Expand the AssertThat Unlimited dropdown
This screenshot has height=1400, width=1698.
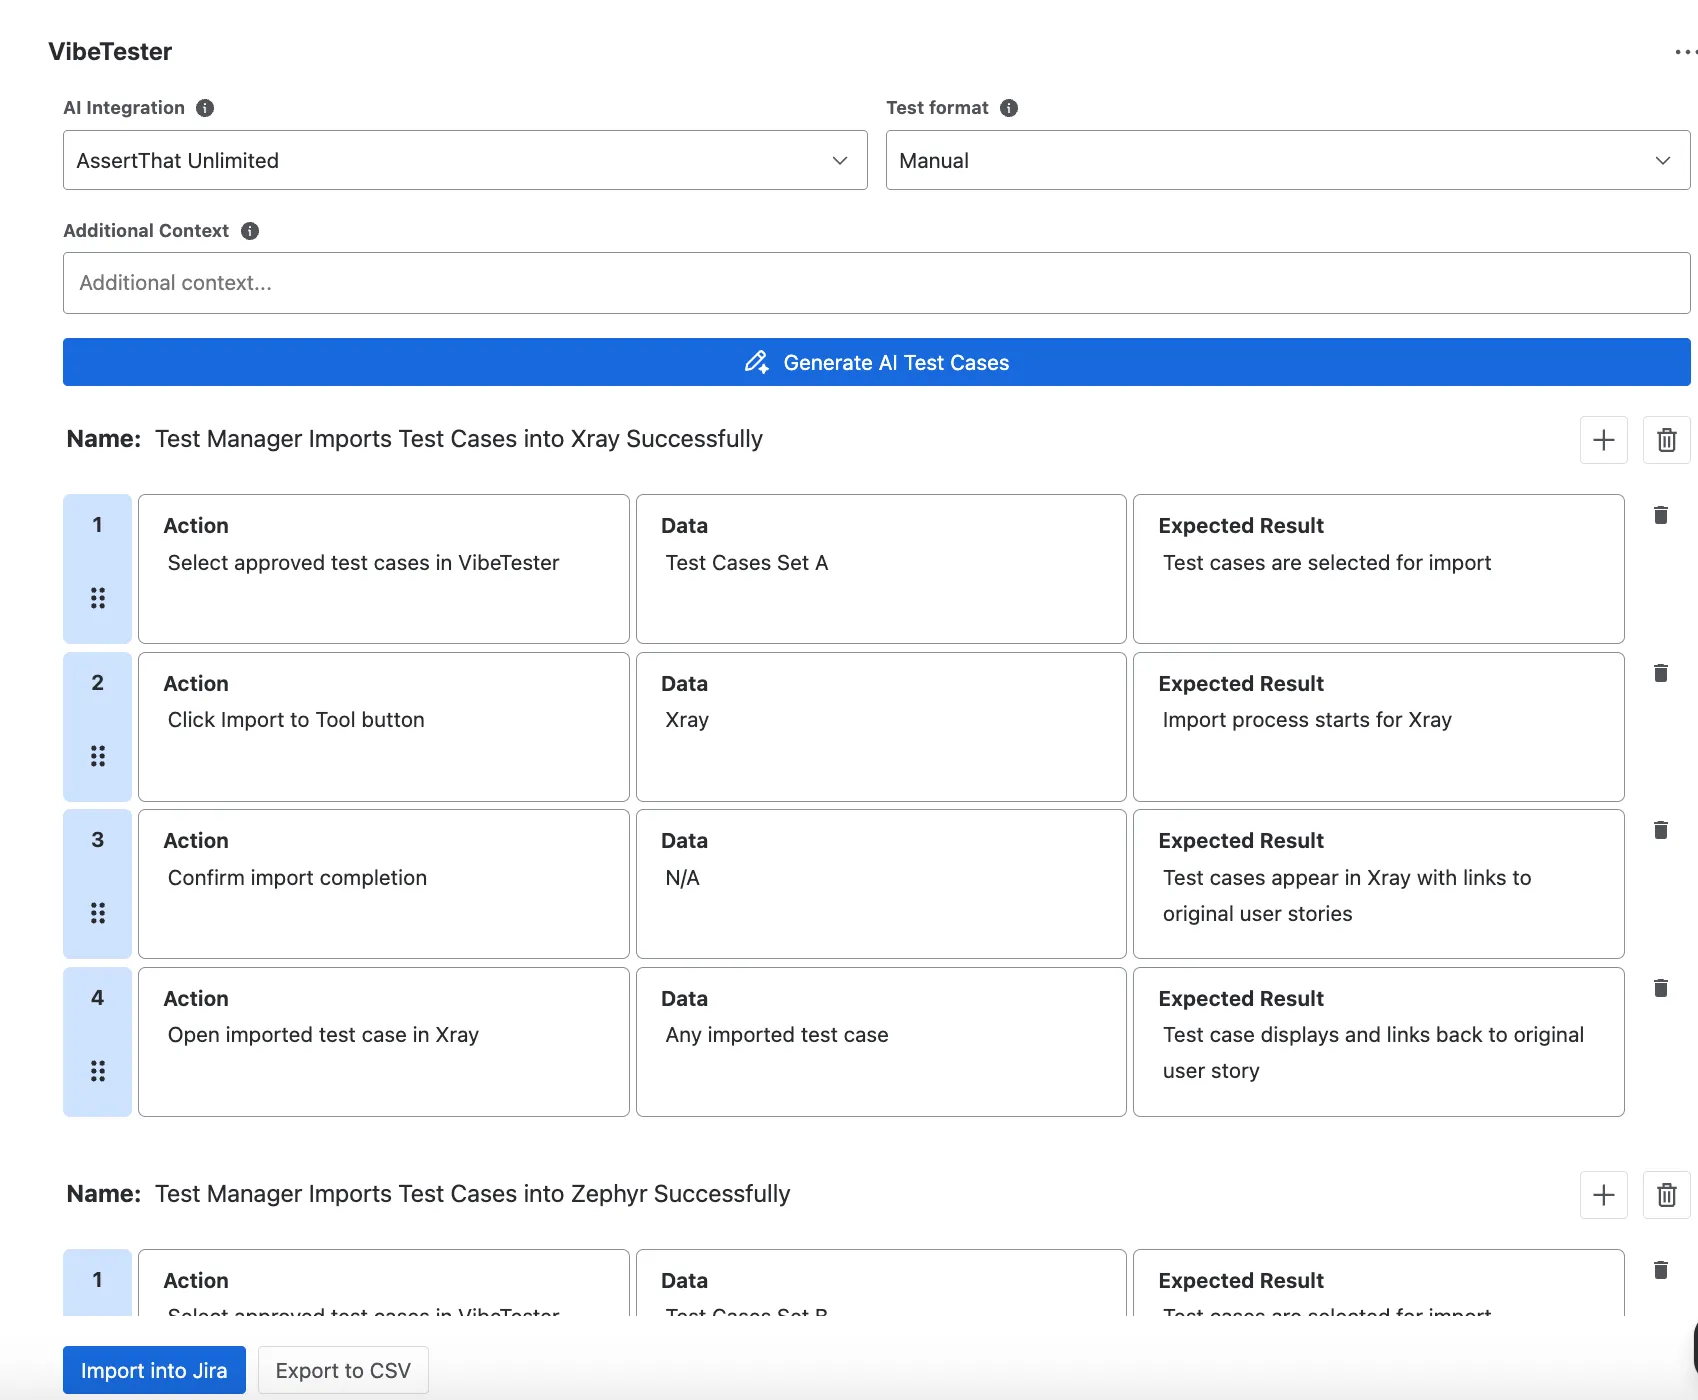click(465, 160)
